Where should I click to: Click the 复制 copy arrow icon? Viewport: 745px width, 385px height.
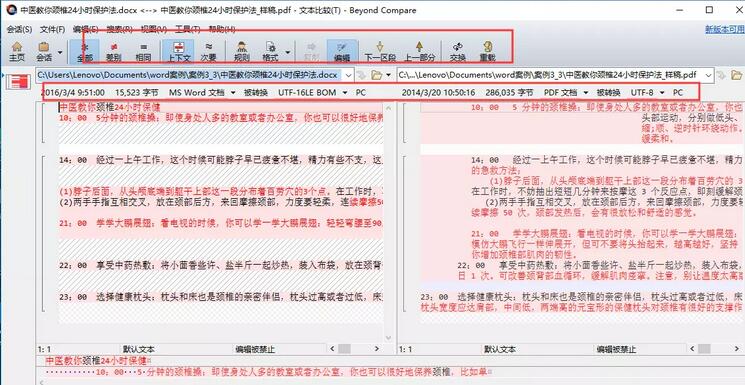click(312, 52)
